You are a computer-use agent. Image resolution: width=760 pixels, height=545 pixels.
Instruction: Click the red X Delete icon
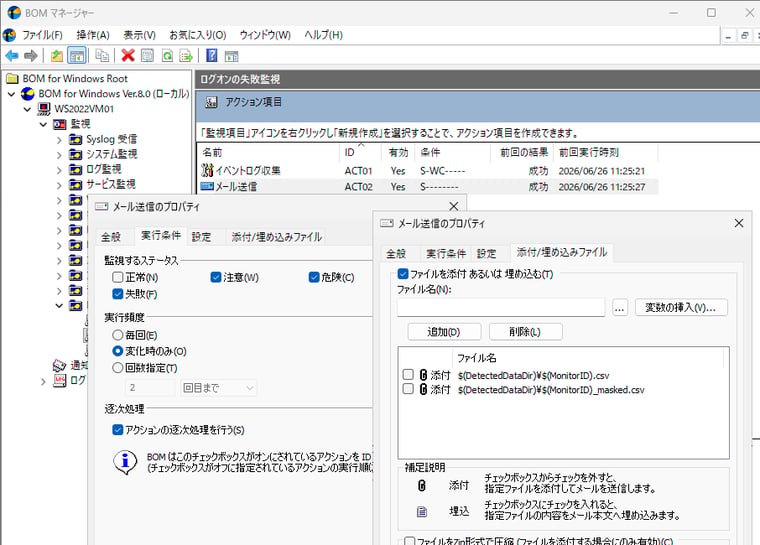point(128,56)
